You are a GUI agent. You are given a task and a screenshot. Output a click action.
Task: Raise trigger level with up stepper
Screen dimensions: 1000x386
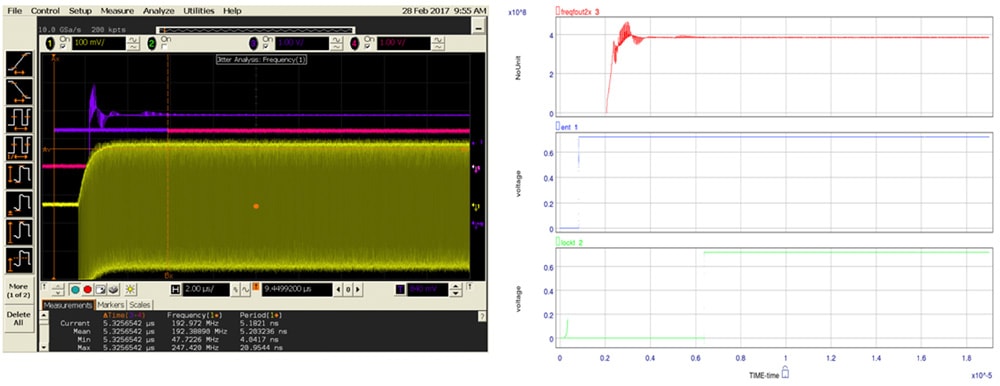[456, 285]
